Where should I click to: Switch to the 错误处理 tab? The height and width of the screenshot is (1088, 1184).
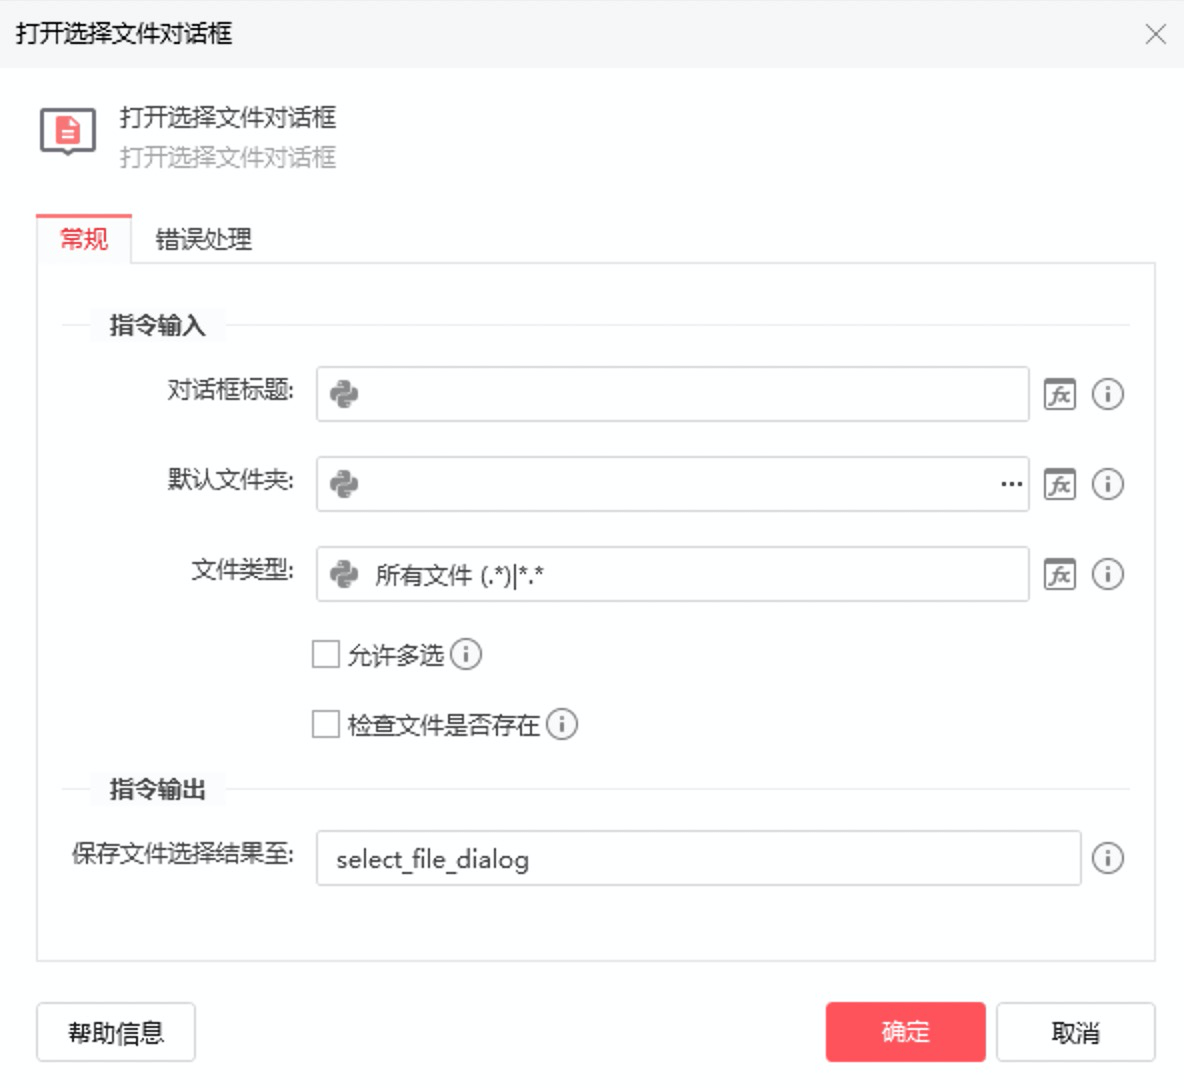pos(203,239)
